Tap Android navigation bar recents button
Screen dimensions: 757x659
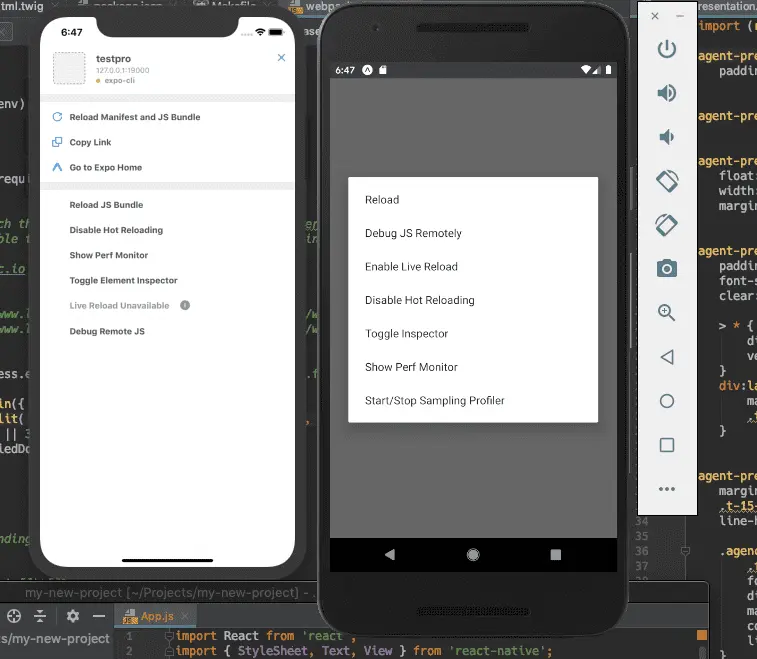pyautogui.click(x=556, y=555)
